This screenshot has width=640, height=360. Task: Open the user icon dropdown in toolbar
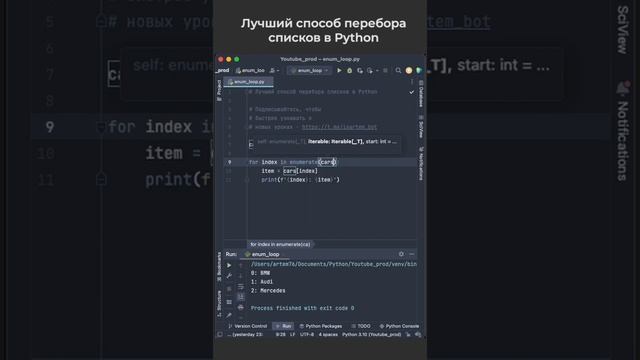tap(274, 71)
